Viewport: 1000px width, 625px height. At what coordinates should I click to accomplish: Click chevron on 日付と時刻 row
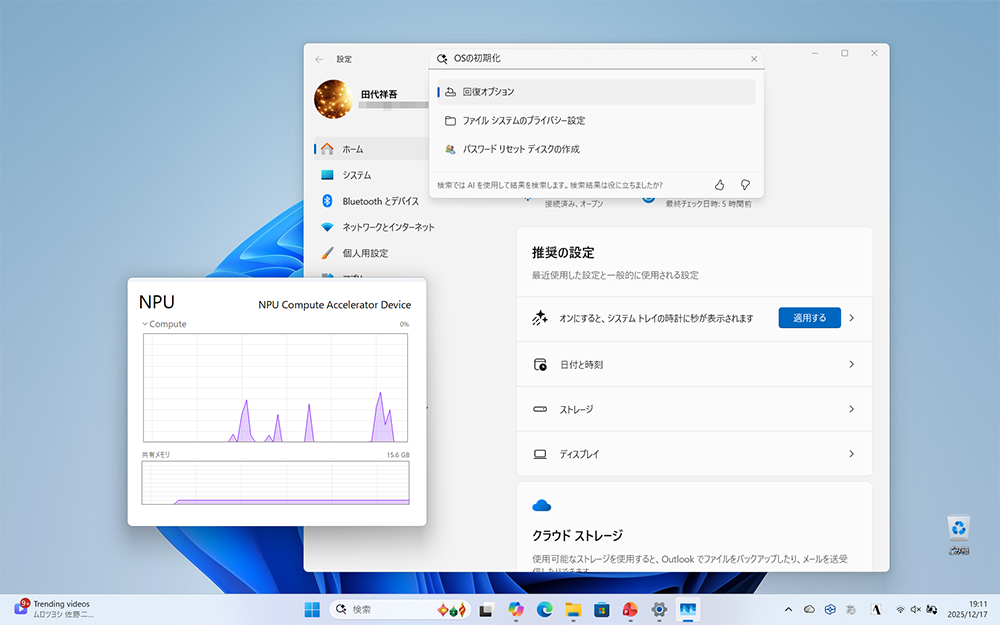coord(851,364)
